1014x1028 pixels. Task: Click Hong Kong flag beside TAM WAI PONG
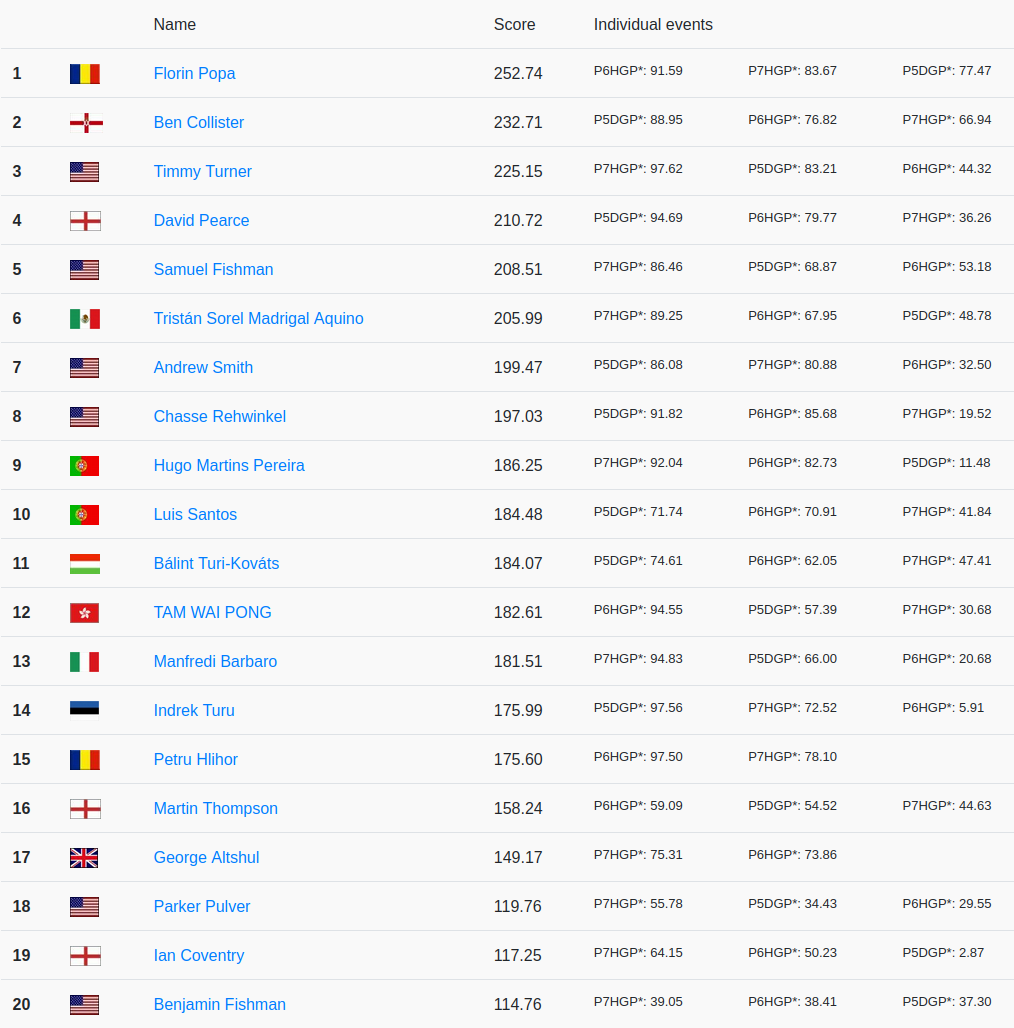click(x=84, y=612)
